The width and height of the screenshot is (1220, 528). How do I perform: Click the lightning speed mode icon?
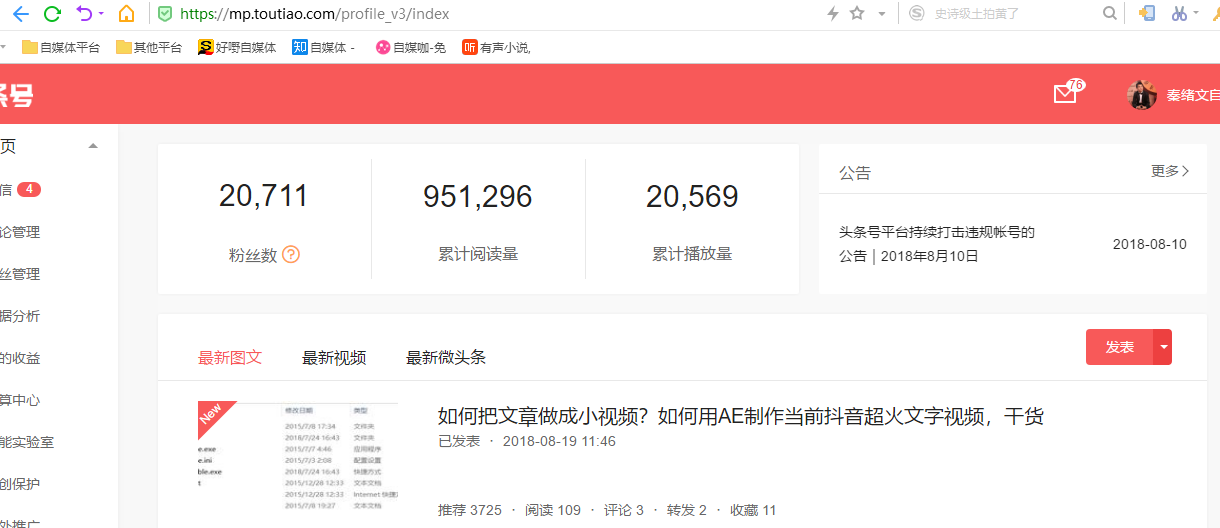coord(832,14)
